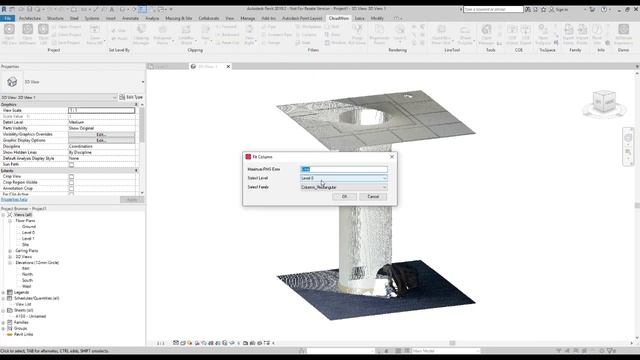
Task: Collapse the Graphics properties section
Action: click(136, 105)
